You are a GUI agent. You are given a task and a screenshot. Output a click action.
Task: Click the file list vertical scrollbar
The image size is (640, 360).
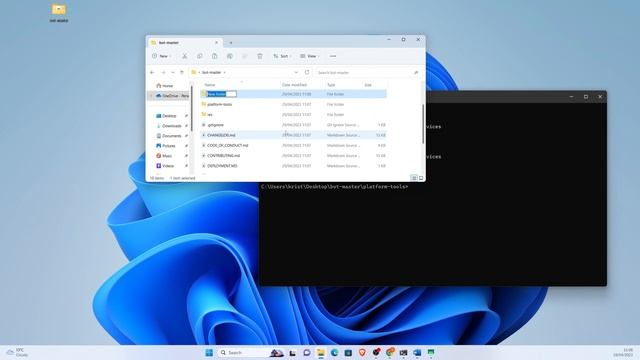(423, 124)
